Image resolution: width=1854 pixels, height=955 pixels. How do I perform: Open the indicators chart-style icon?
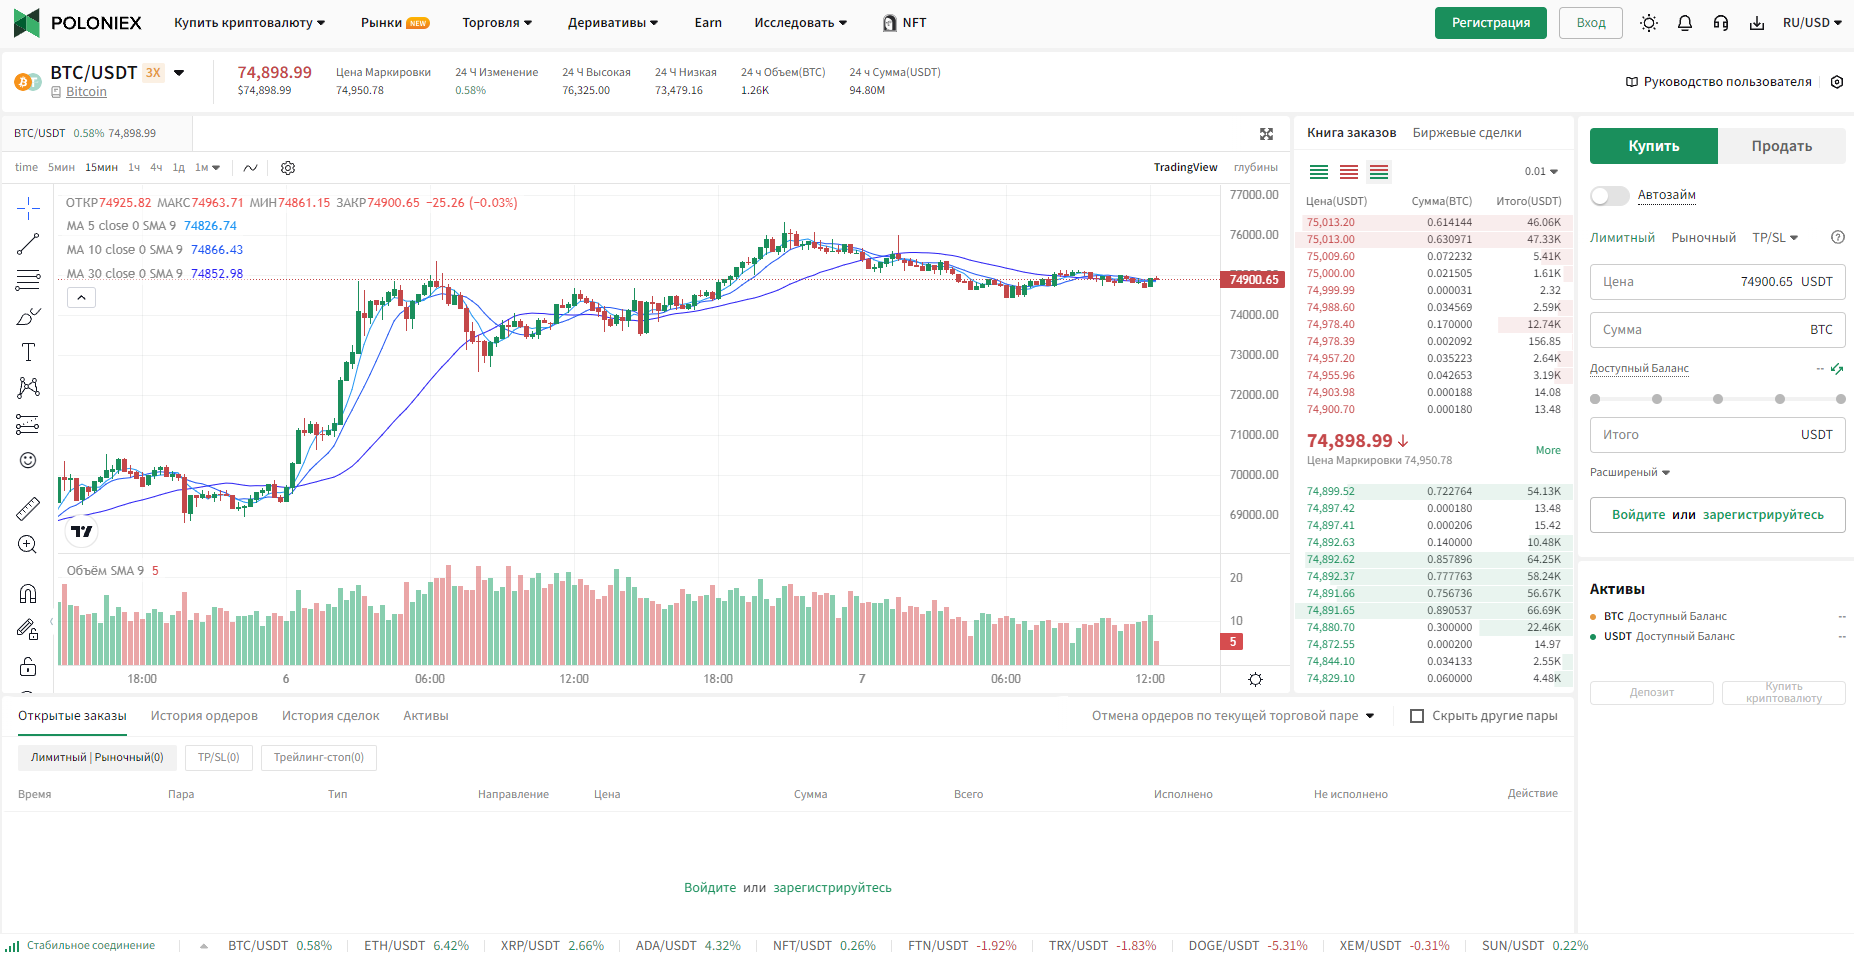[250, 168]
